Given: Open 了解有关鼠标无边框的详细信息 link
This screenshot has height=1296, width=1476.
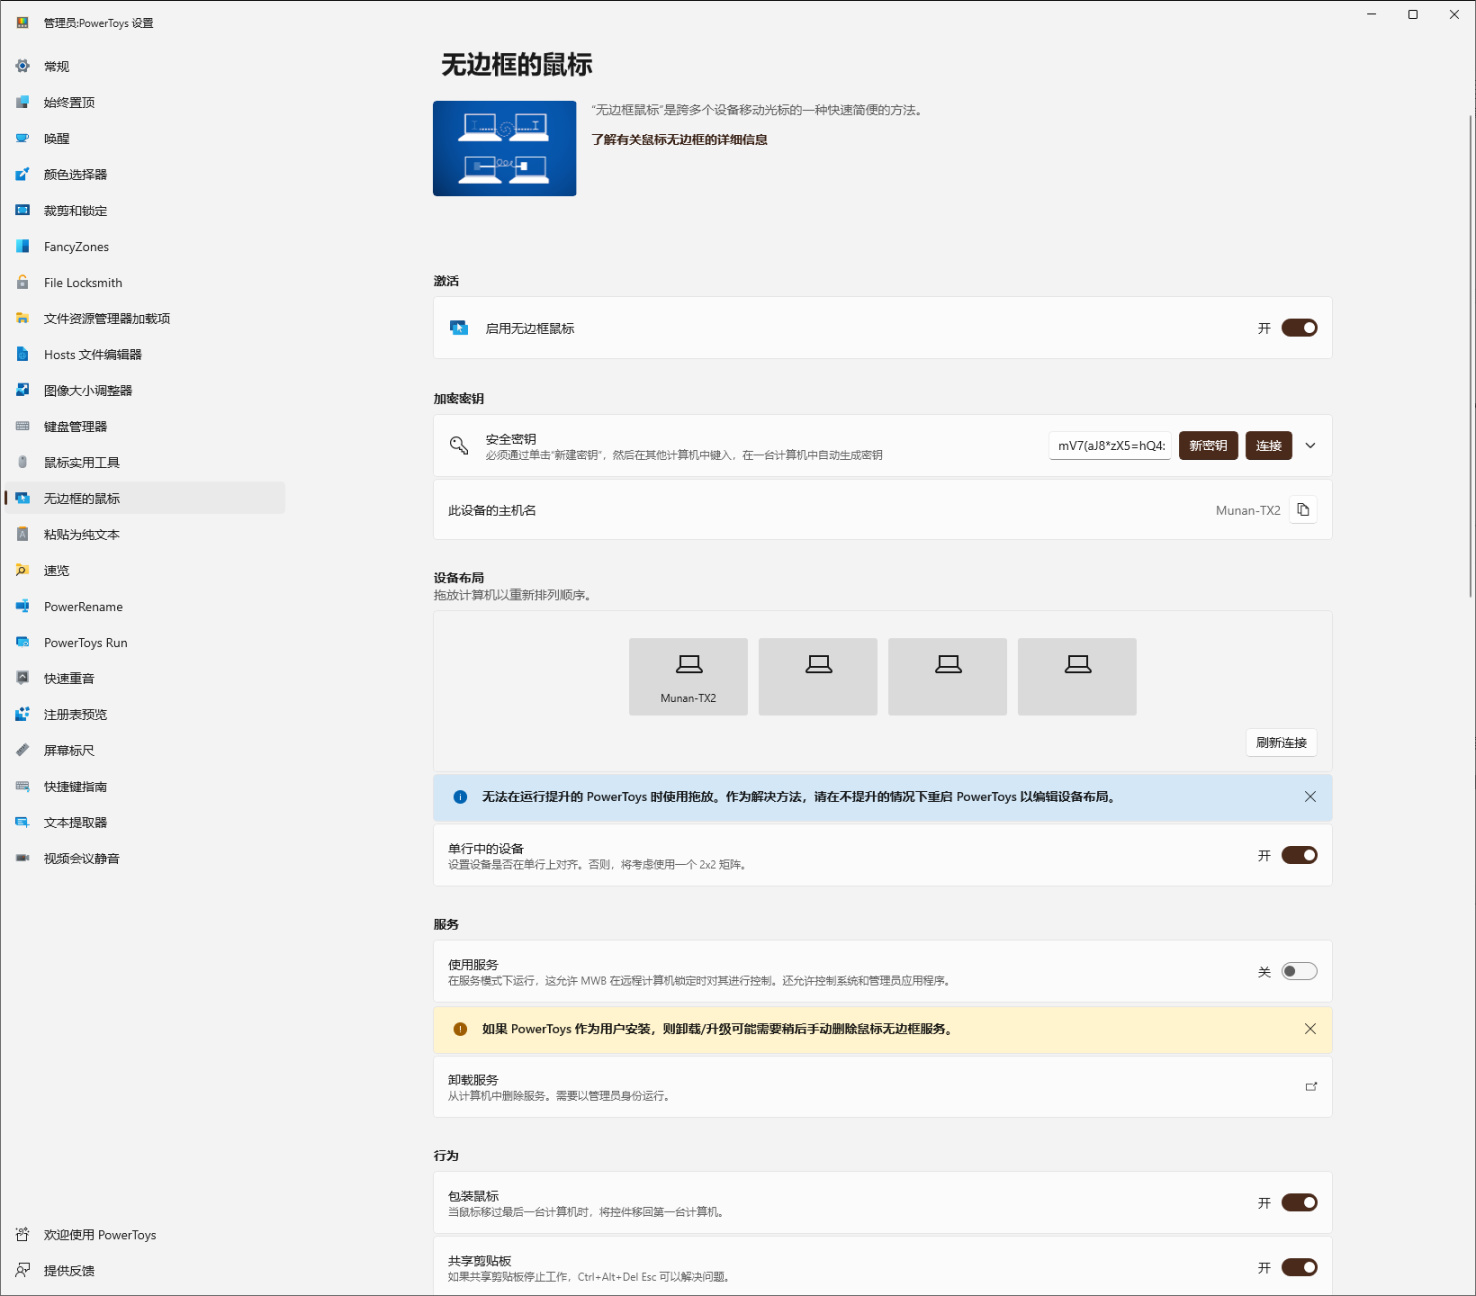Looking at the screenshot, I should pos(679,140).
